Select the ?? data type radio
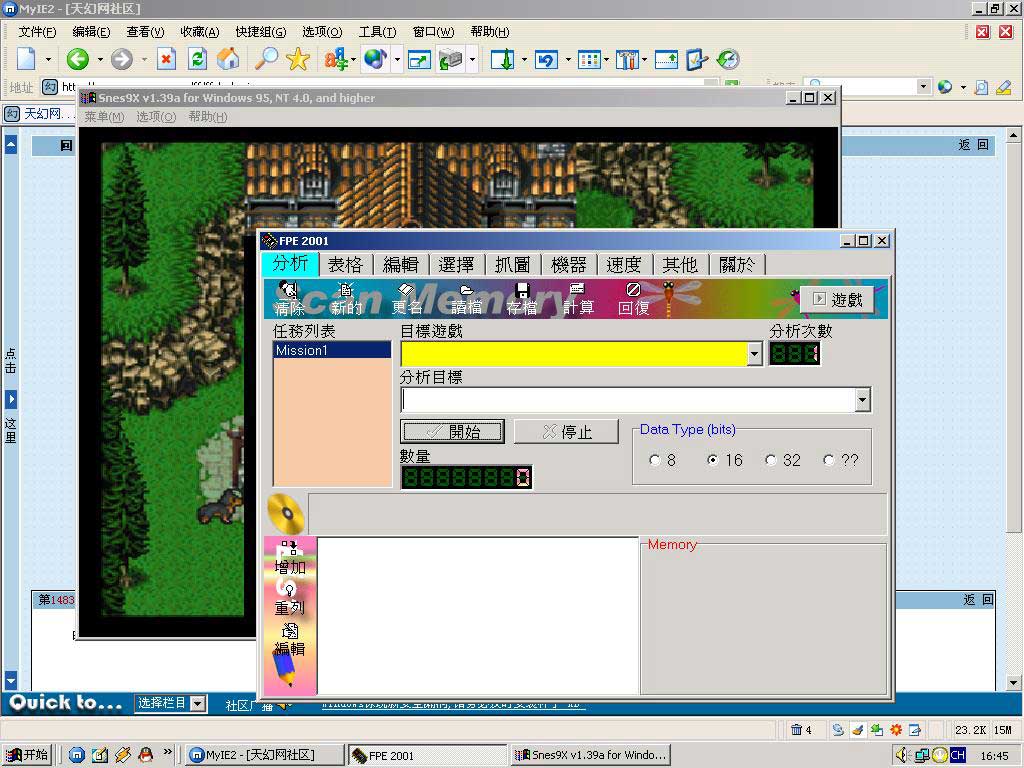This screenshot has width=1024, height=768. click(829, 460)
